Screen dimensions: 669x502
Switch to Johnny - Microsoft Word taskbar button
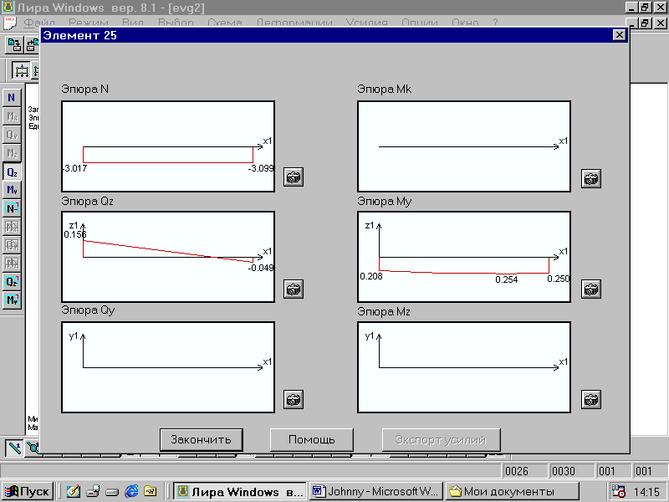click(x=376, y=492)
